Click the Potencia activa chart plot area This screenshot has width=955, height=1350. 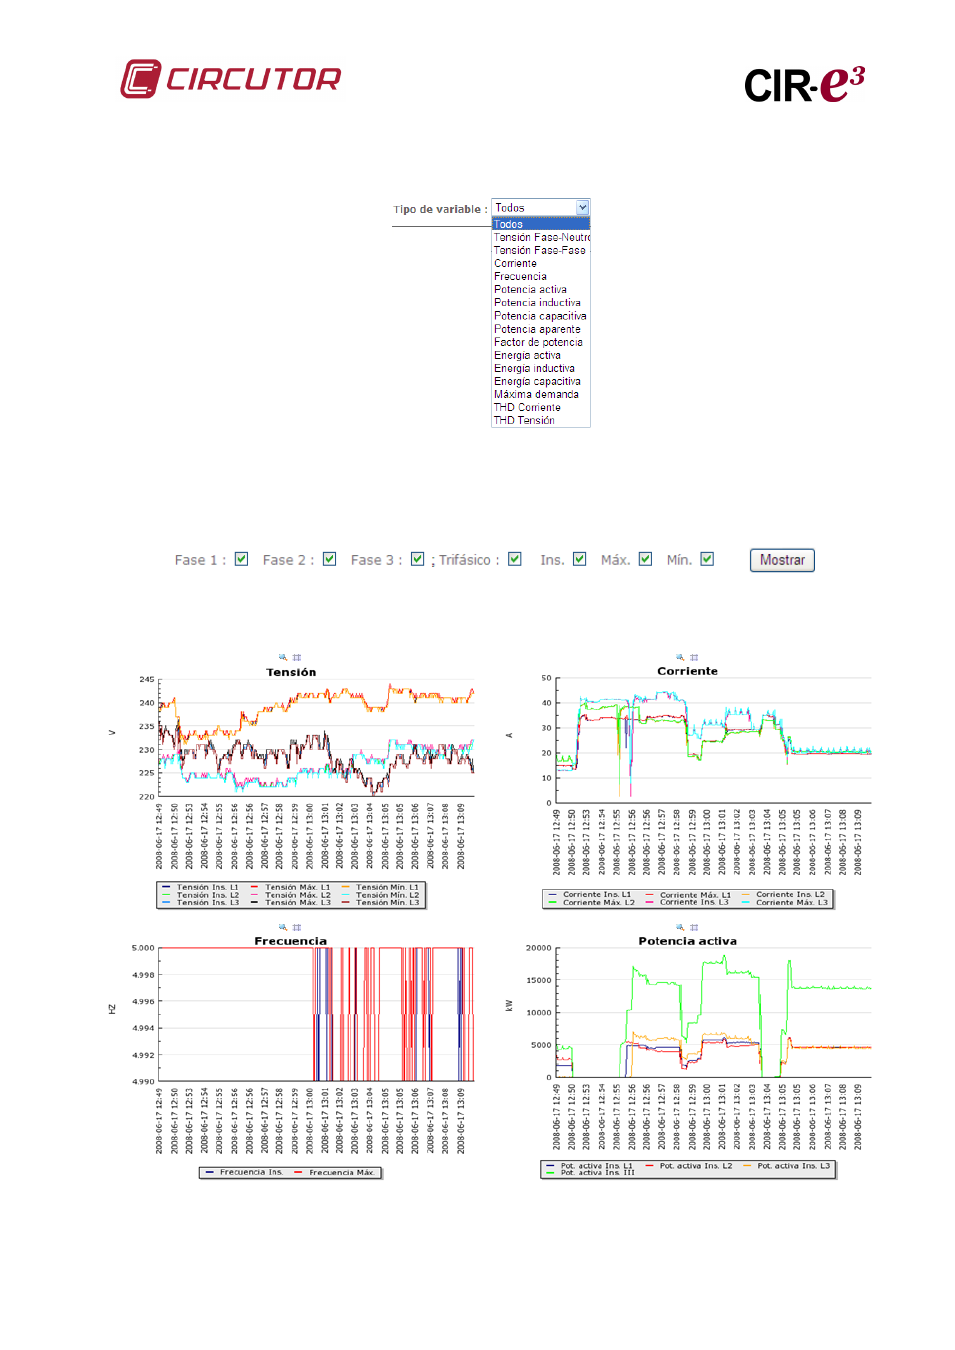click(x=714, y=1012)
